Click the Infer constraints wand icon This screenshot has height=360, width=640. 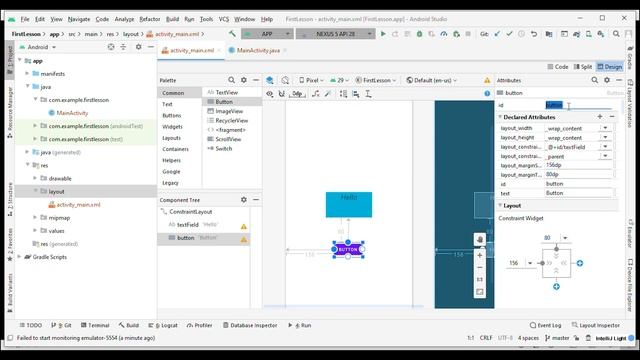328,94
